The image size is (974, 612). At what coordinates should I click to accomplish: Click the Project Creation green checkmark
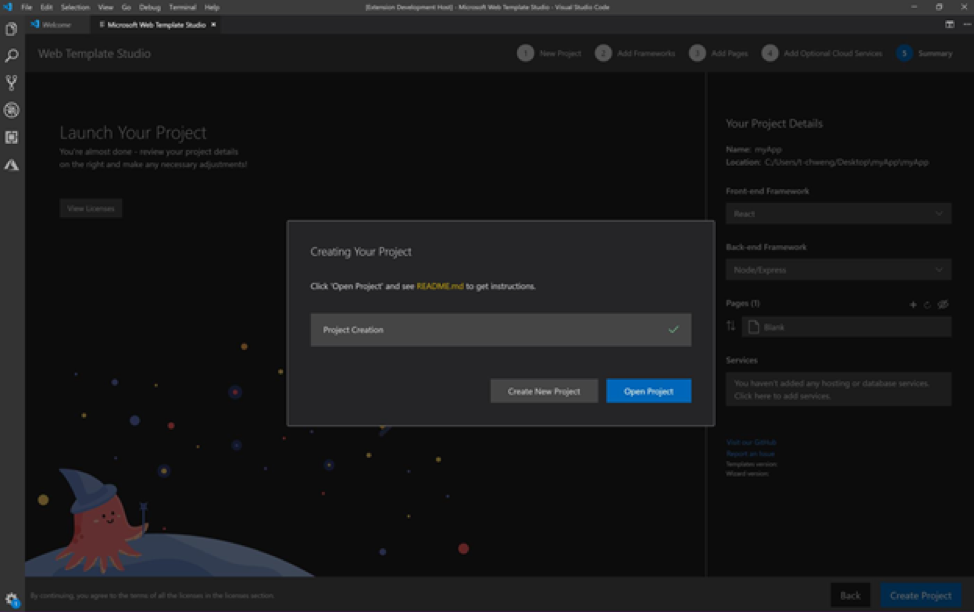(x=673, y=329)
